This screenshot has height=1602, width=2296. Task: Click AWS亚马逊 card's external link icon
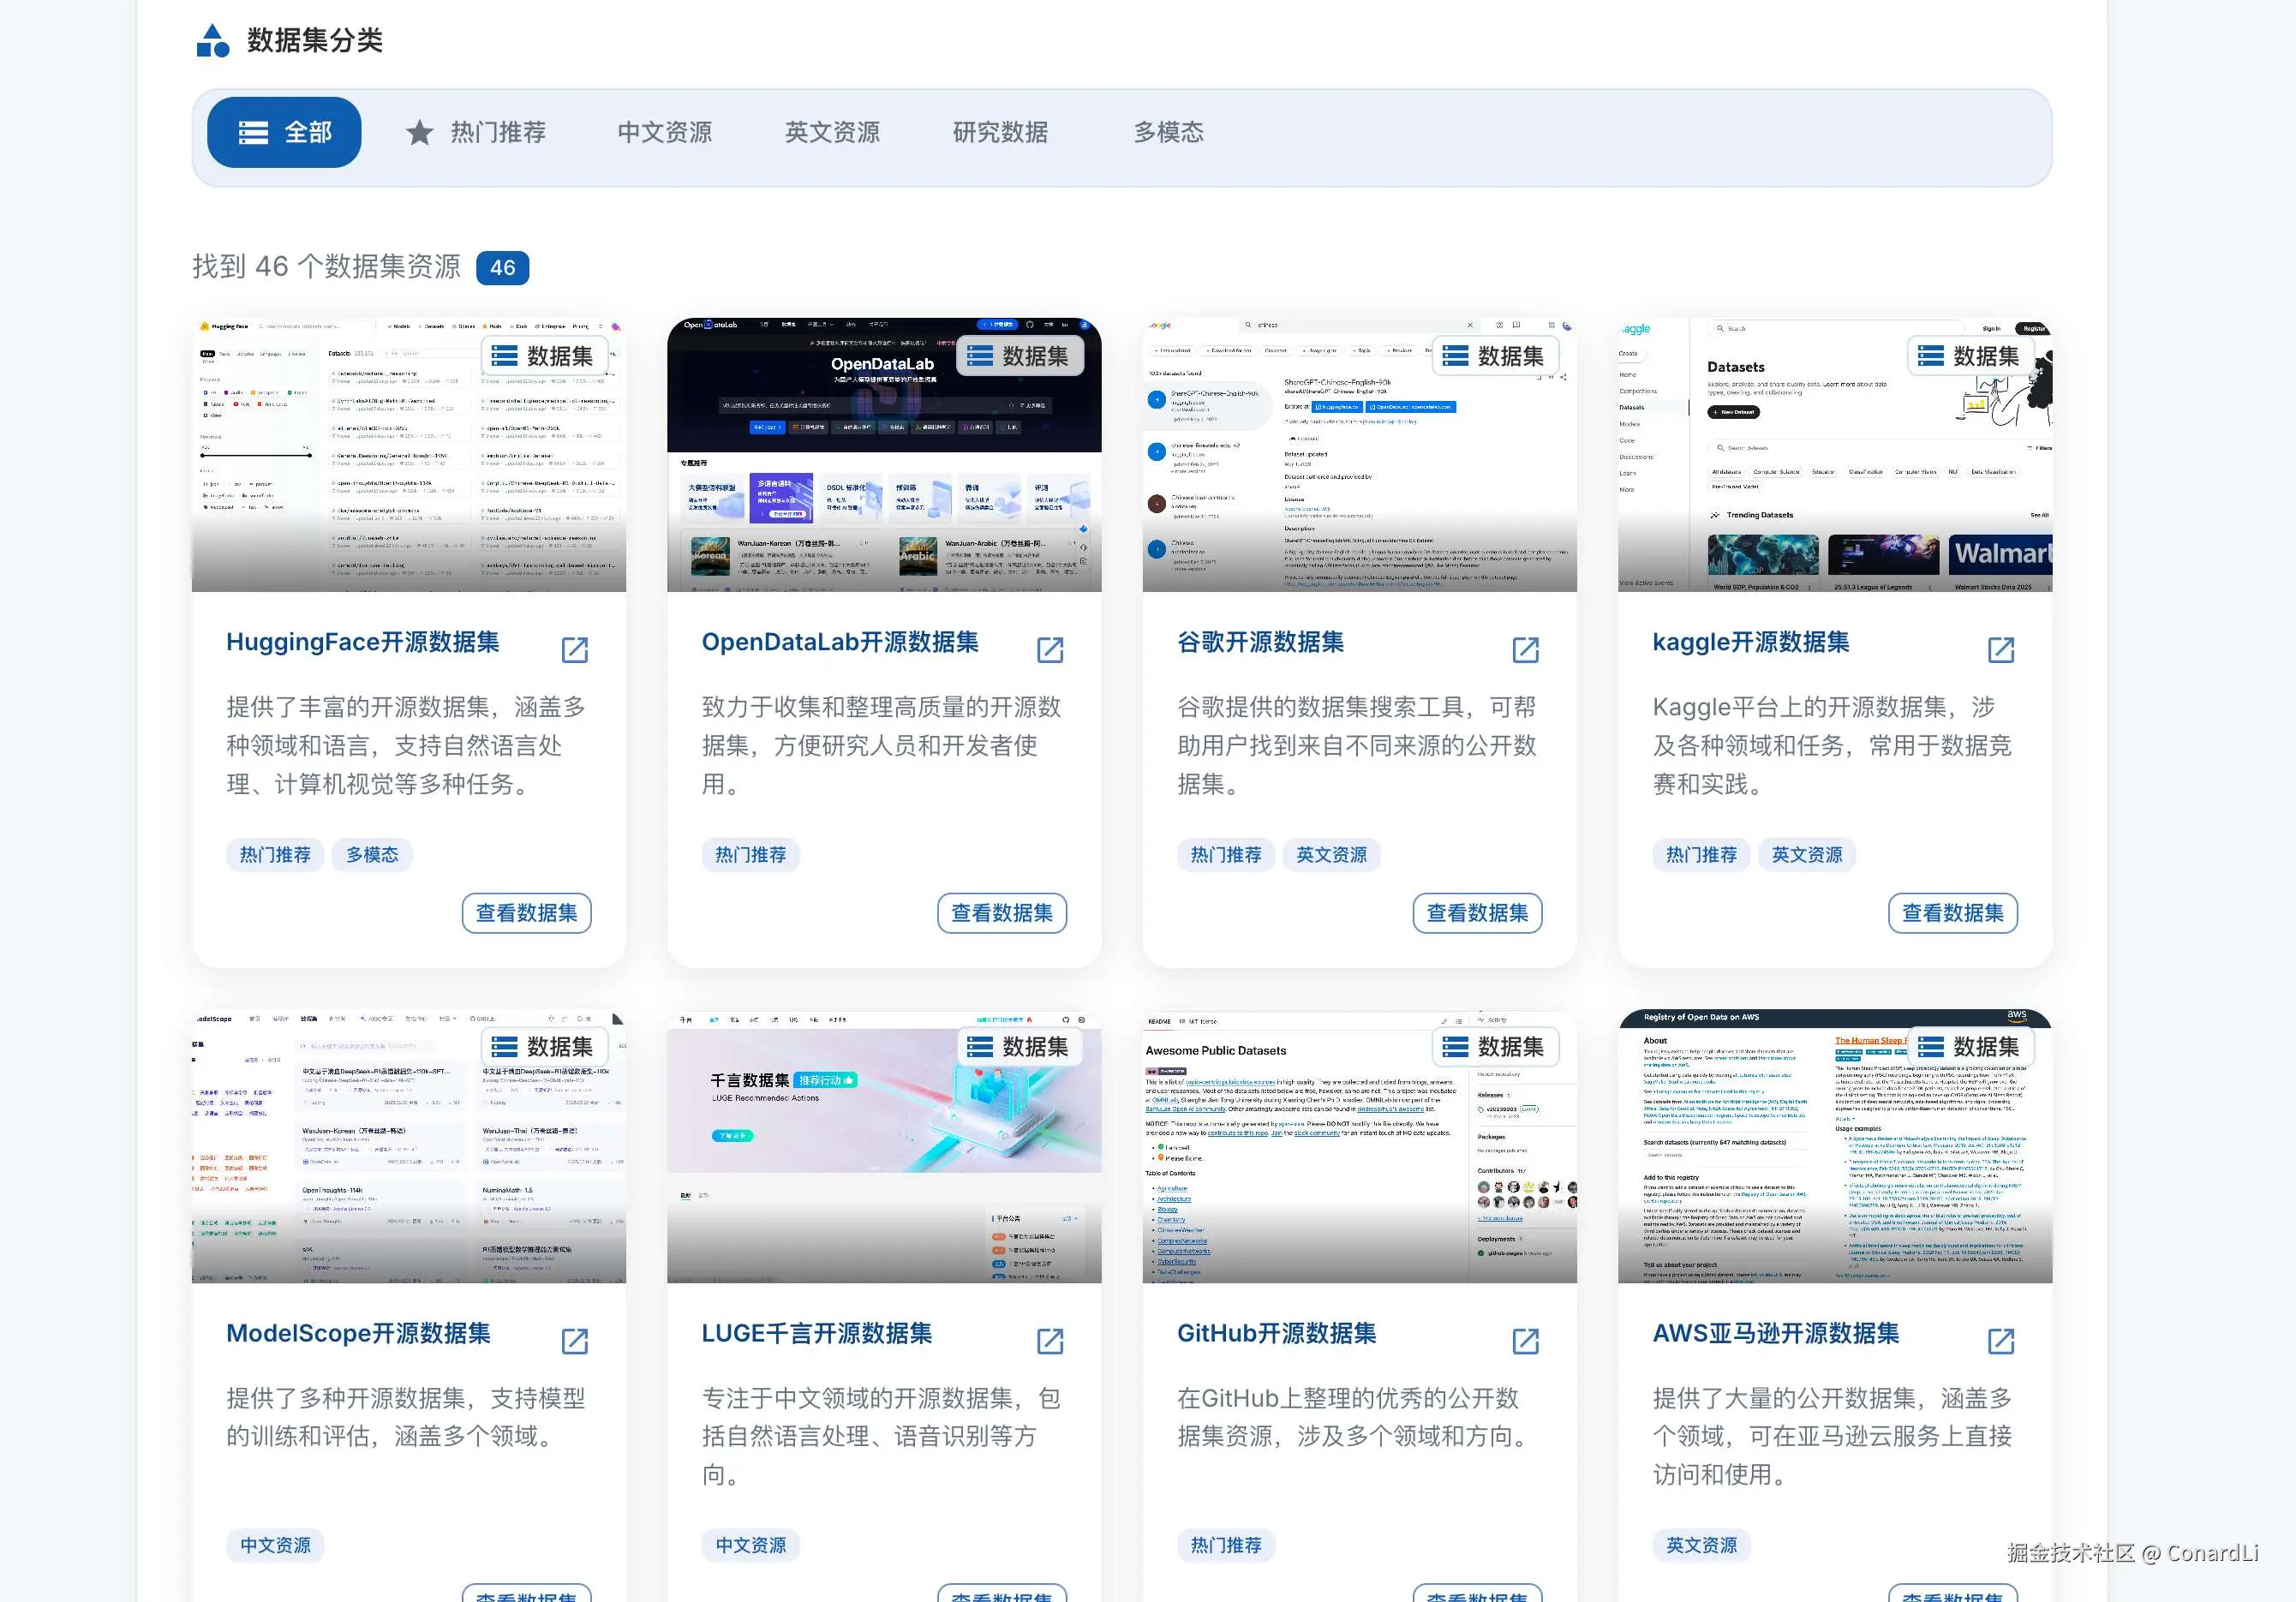coord(2000,1341)
